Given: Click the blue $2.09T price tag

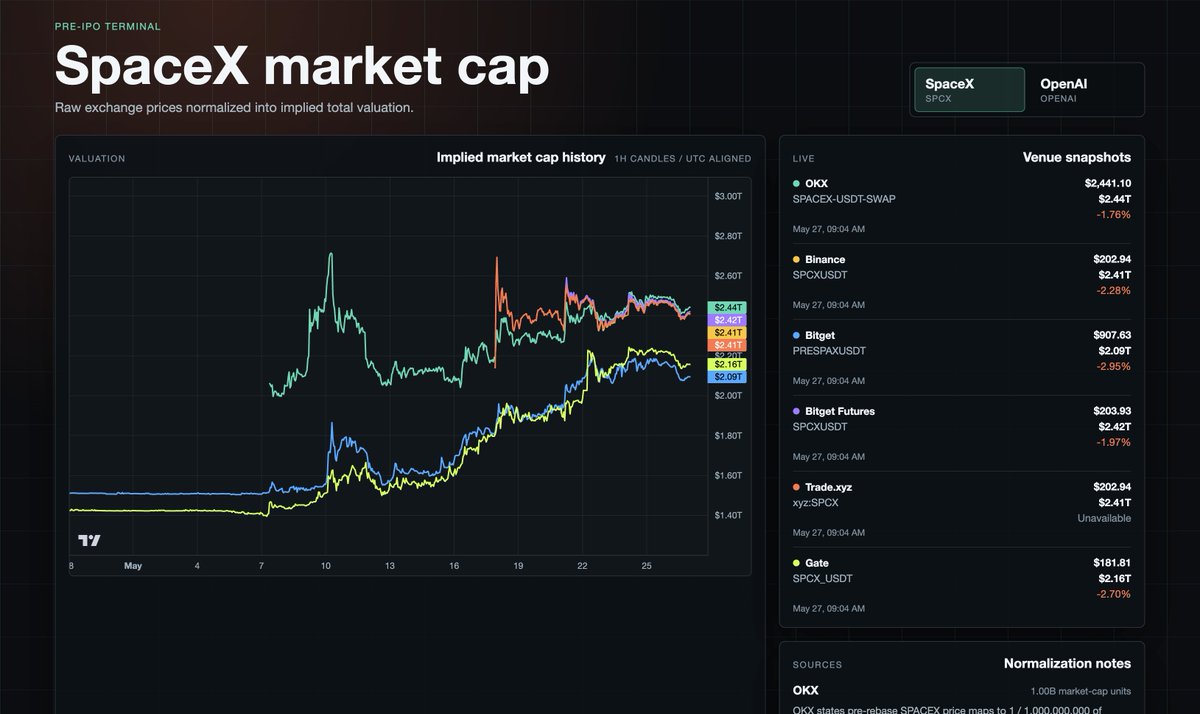Looking at the screenshot, I should click(727, 377).
